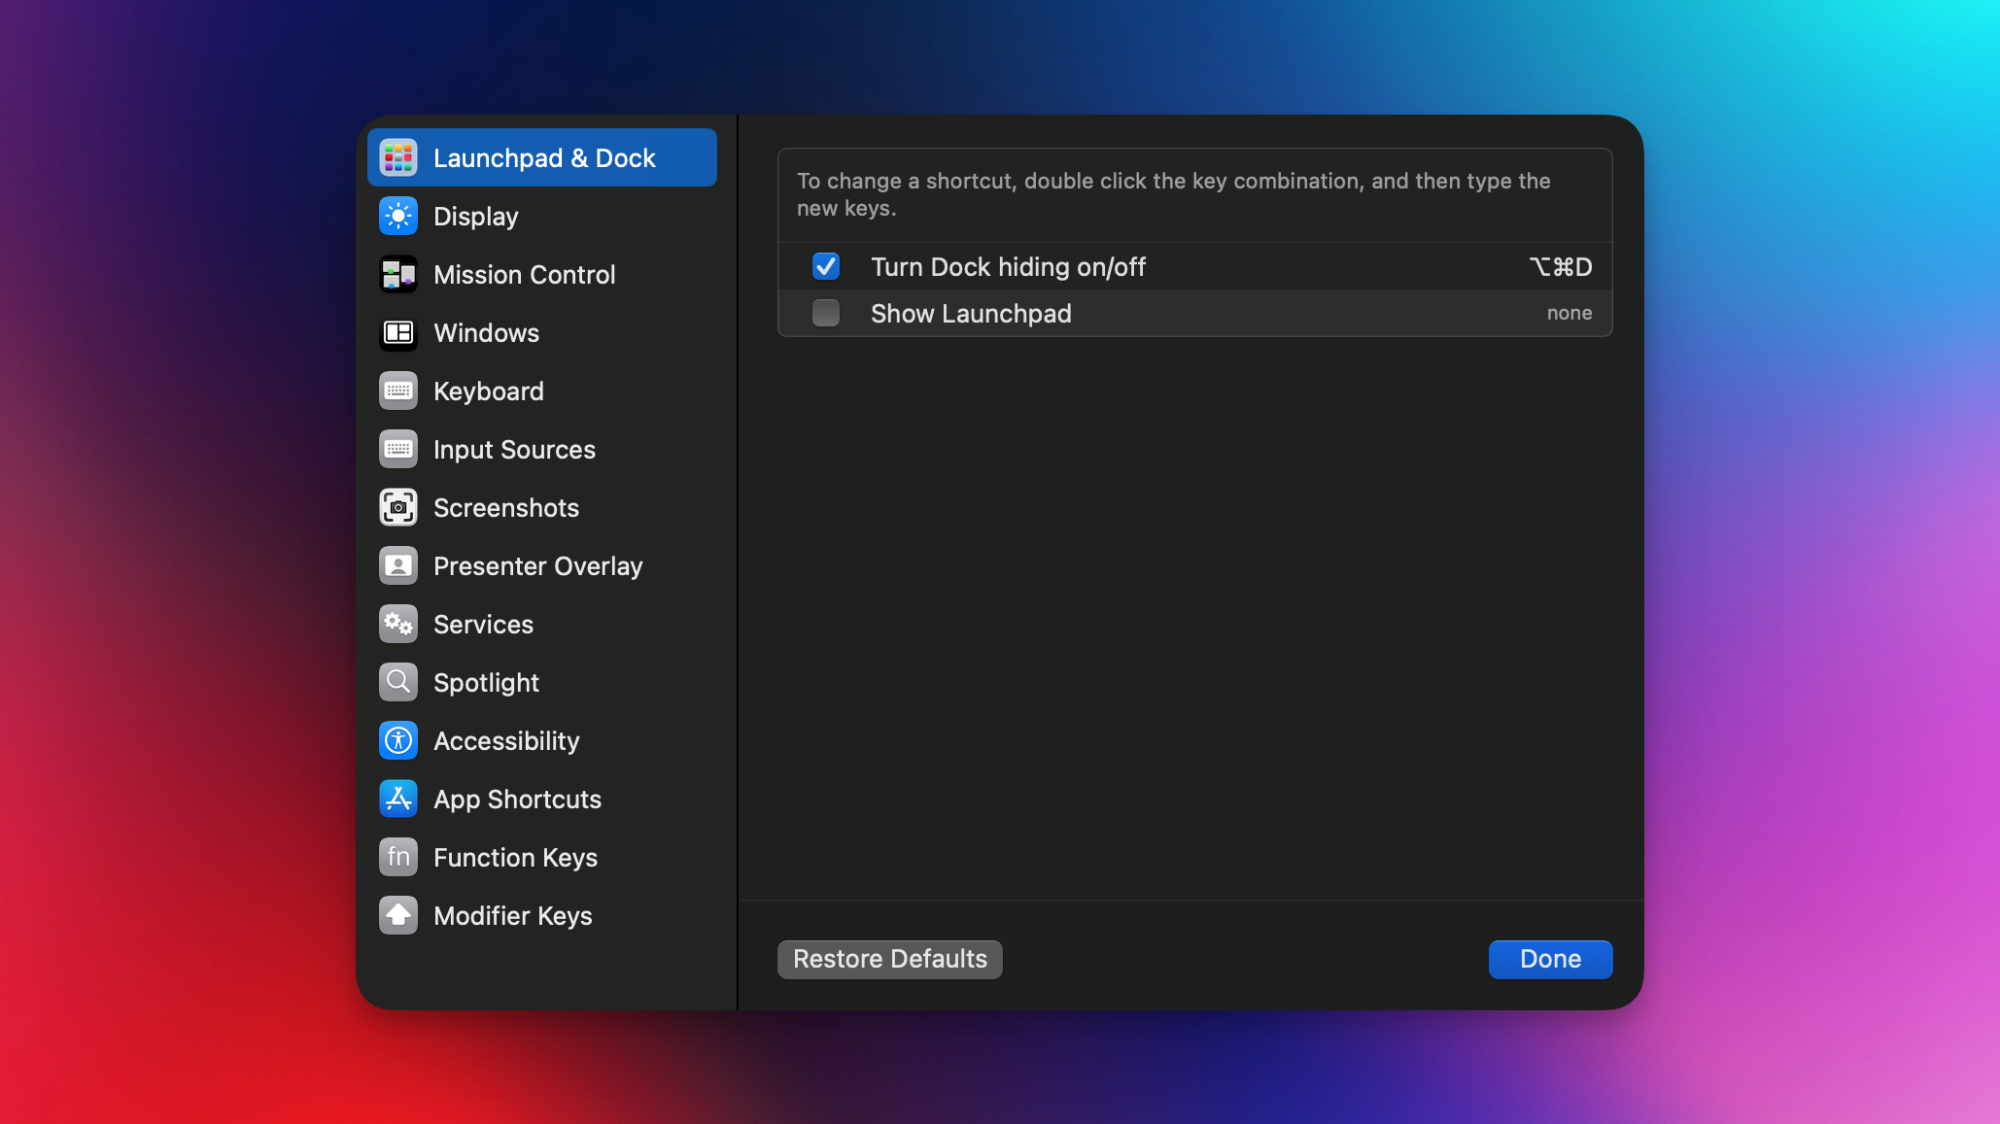Click the Windows layout icon
This screenshot has height=1124, width=2000.
(398, 333)
